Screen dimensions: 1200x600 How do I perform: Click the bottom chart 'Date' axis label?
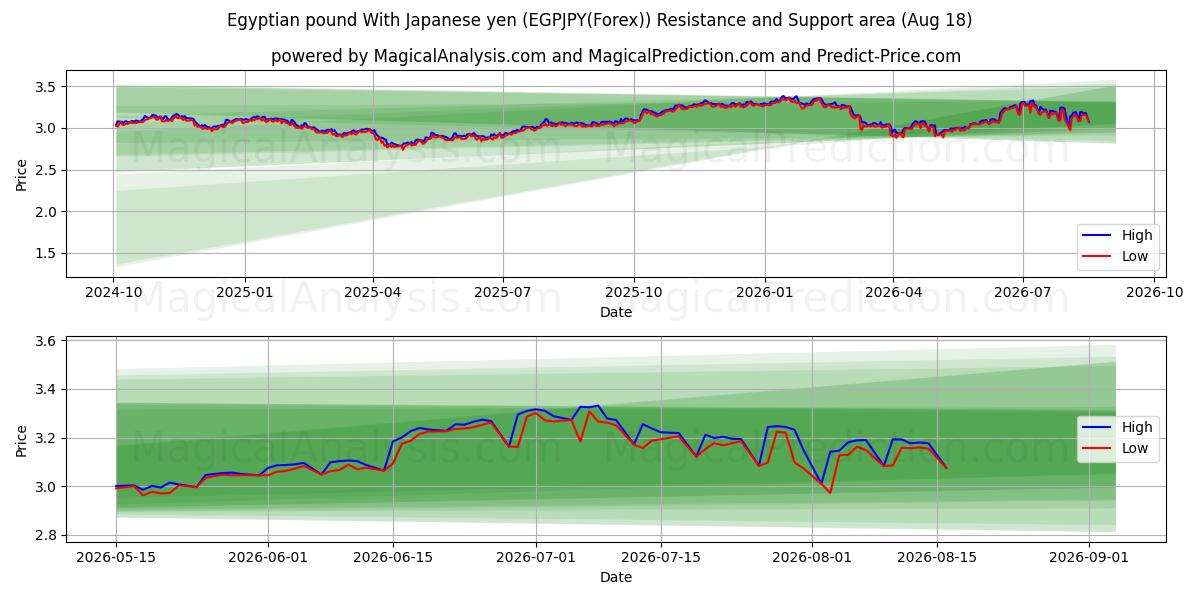click(x=616, y=577)
